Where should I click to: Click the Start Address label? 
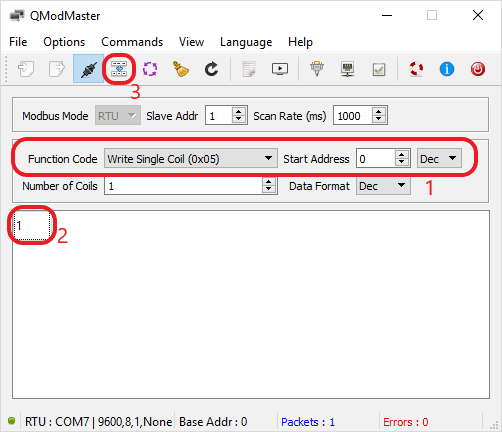(x=316, y=159)
